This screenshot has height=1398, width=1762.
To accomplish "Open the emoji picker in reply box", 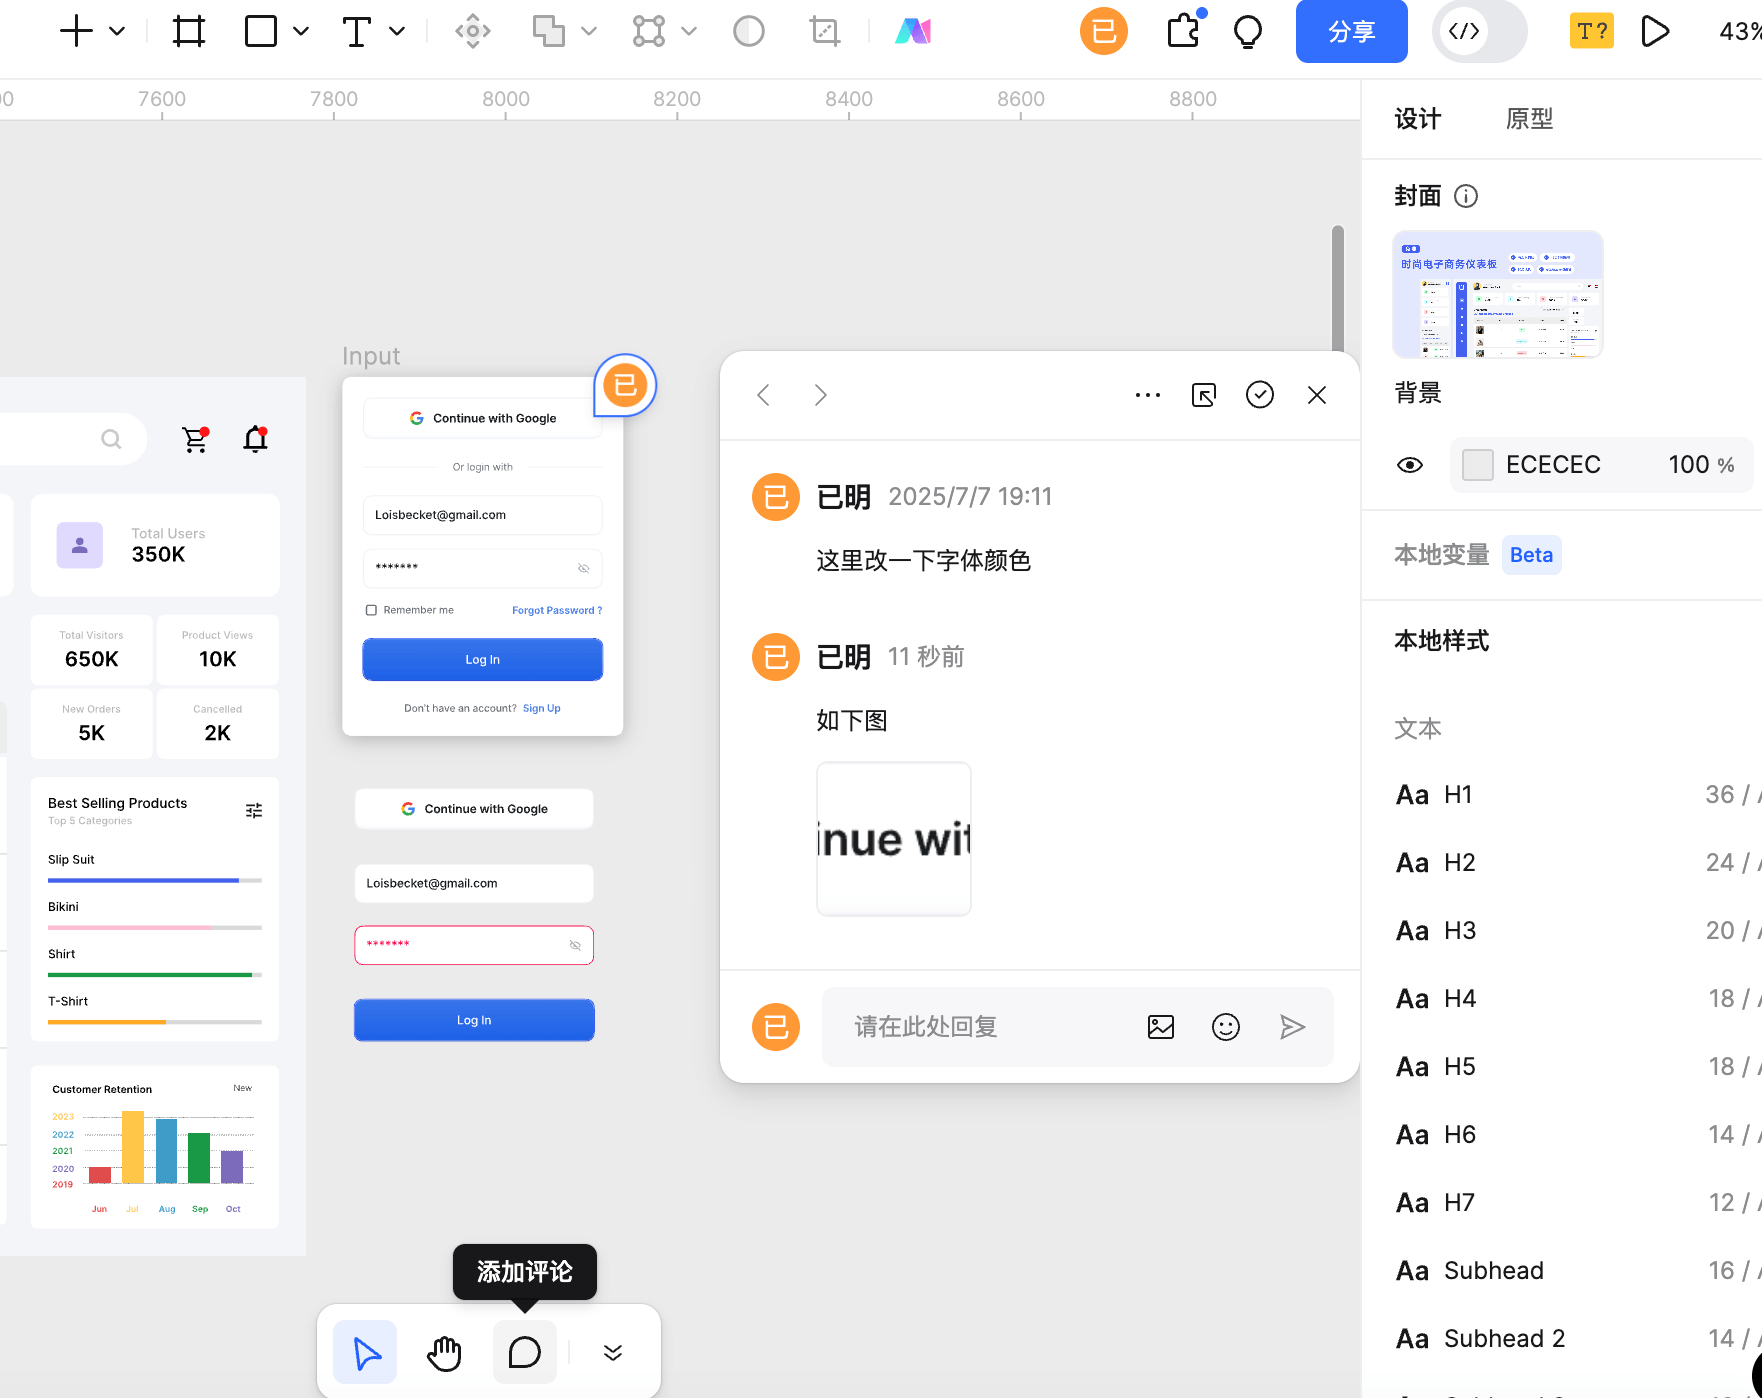I will click(x=1226, y=1027).
